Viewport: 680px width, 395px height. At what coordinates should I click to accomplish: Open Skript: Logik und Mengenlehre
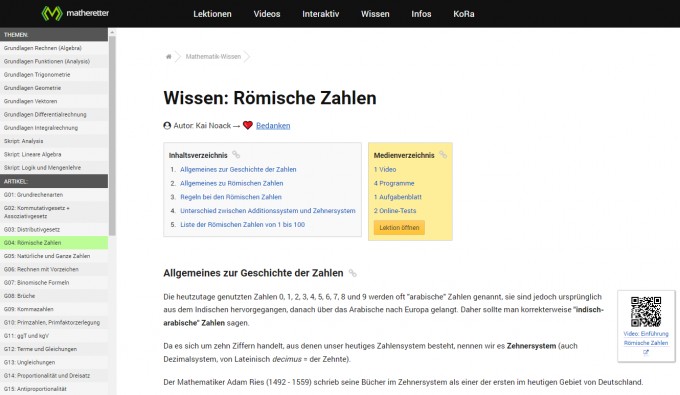pyautogui.click(x=54, y=167)
